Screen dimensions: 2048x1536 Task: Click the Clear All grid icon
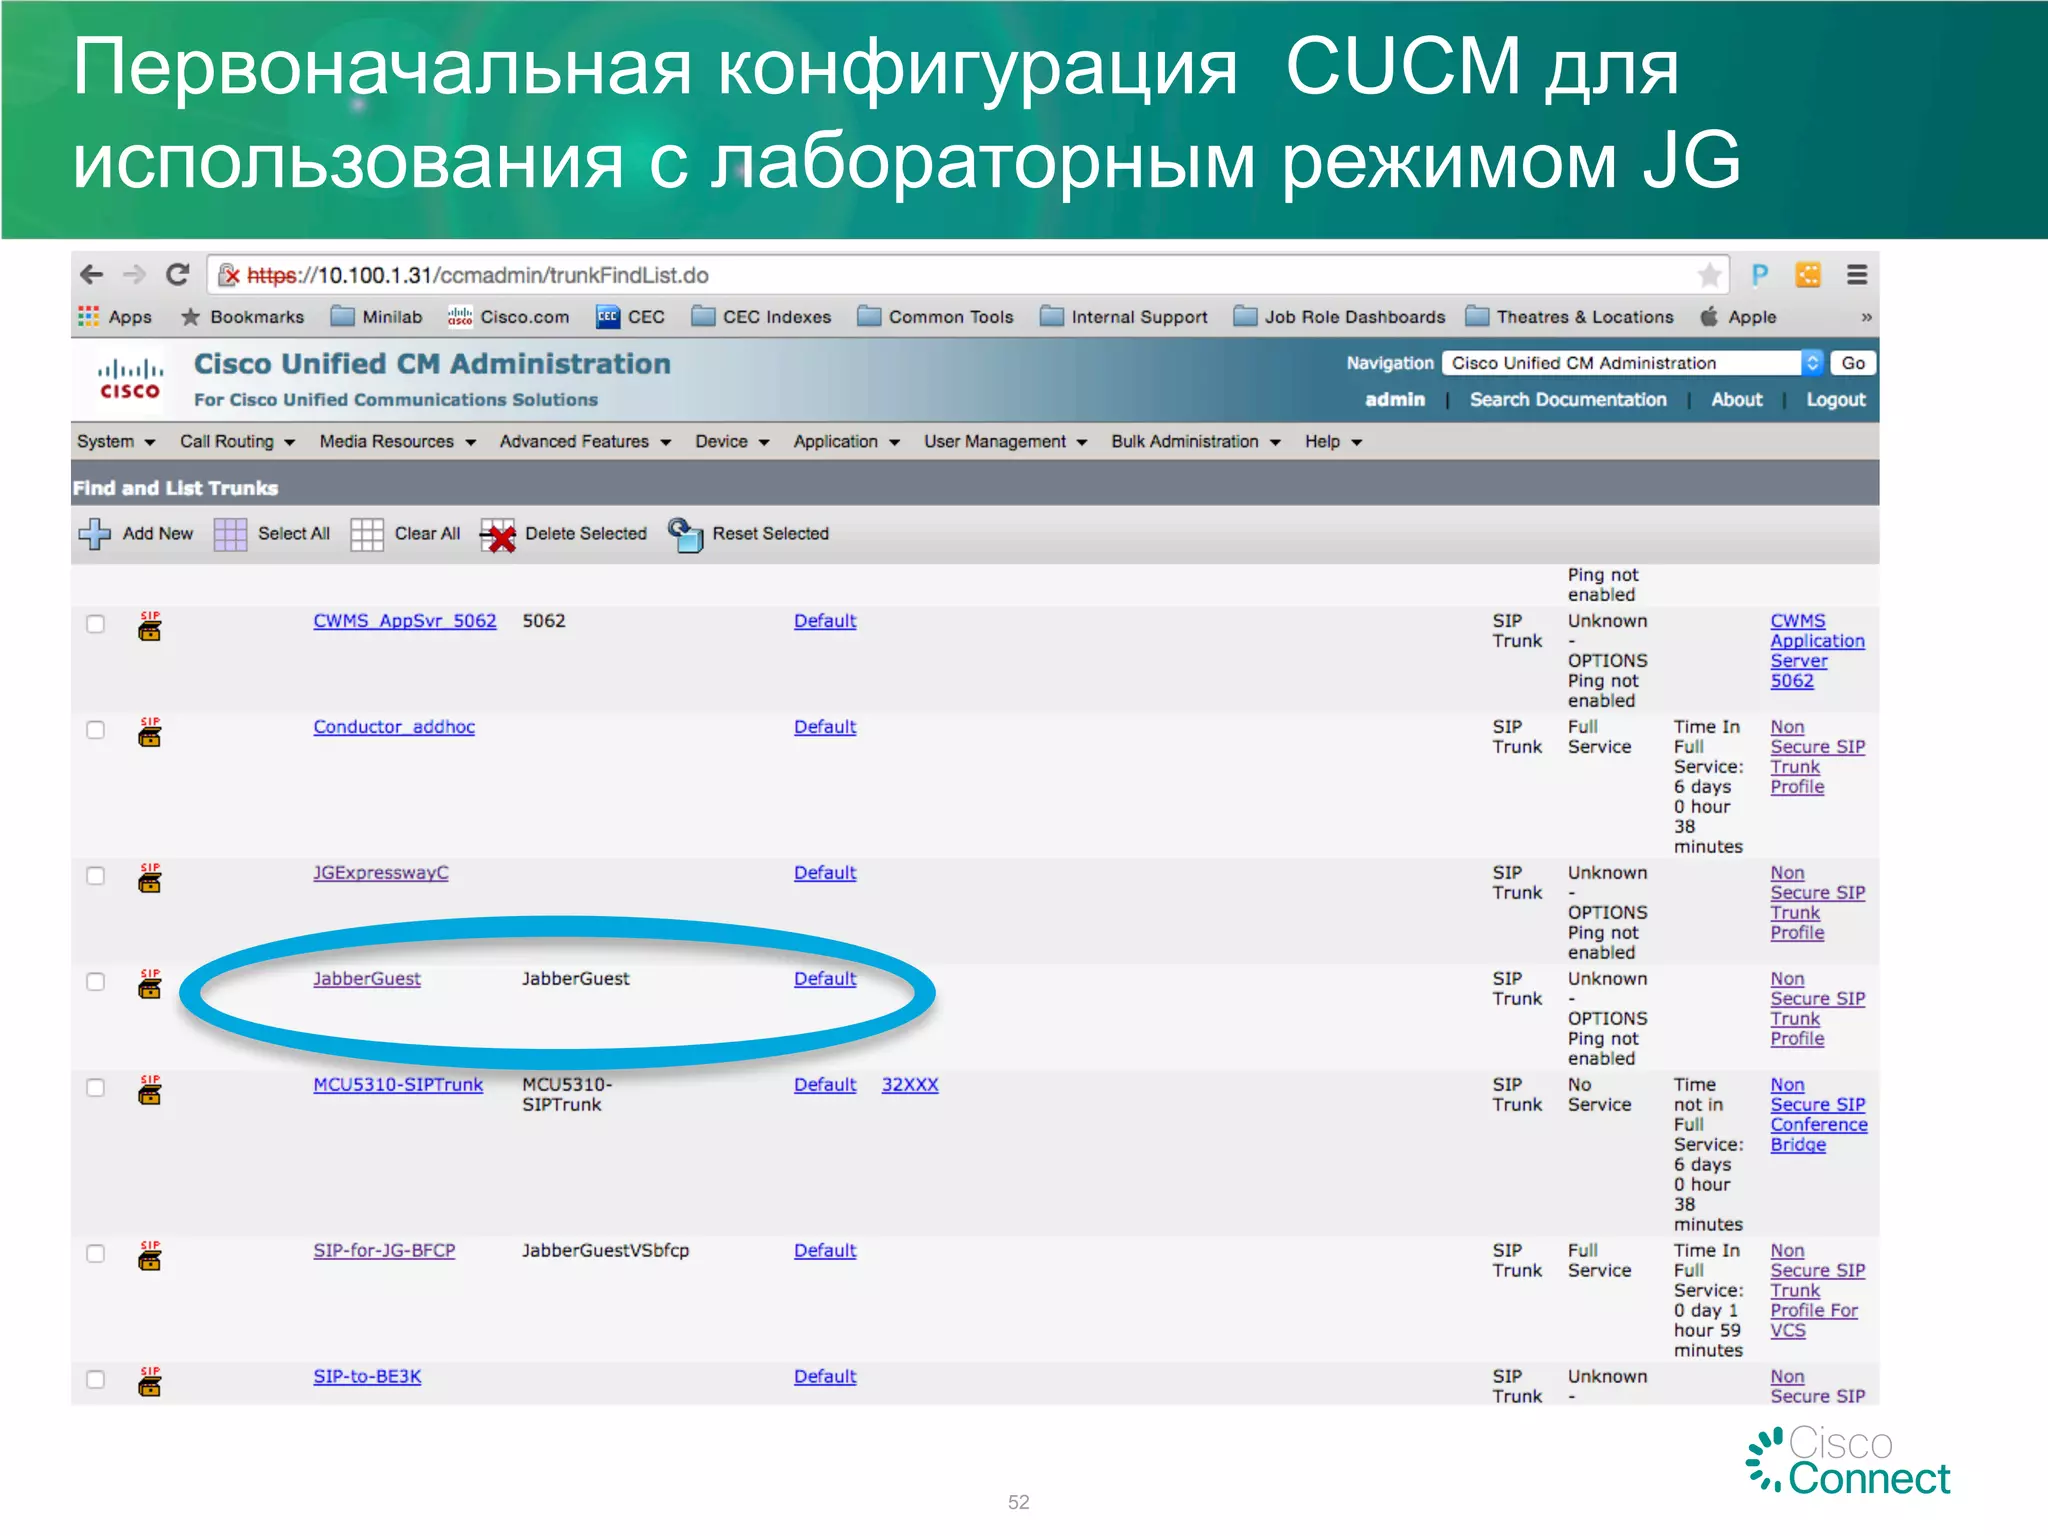[x=366, y=534]
